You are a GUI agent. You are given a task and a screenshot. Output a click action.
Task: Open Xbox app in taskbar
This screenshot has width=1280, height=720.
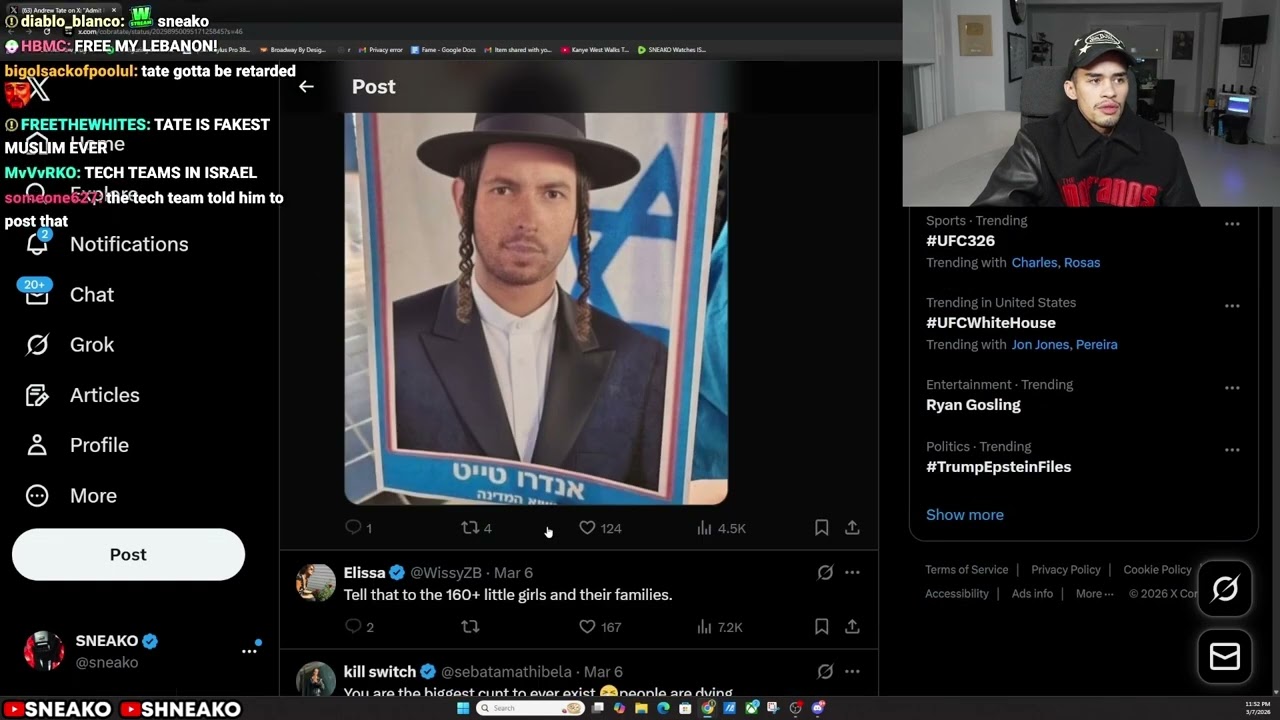click(751, 708)
